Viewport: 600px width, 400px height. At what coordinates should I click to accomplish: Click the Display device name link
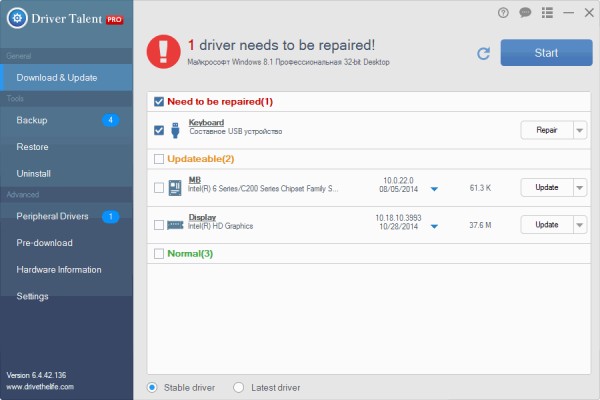point(202,217)
